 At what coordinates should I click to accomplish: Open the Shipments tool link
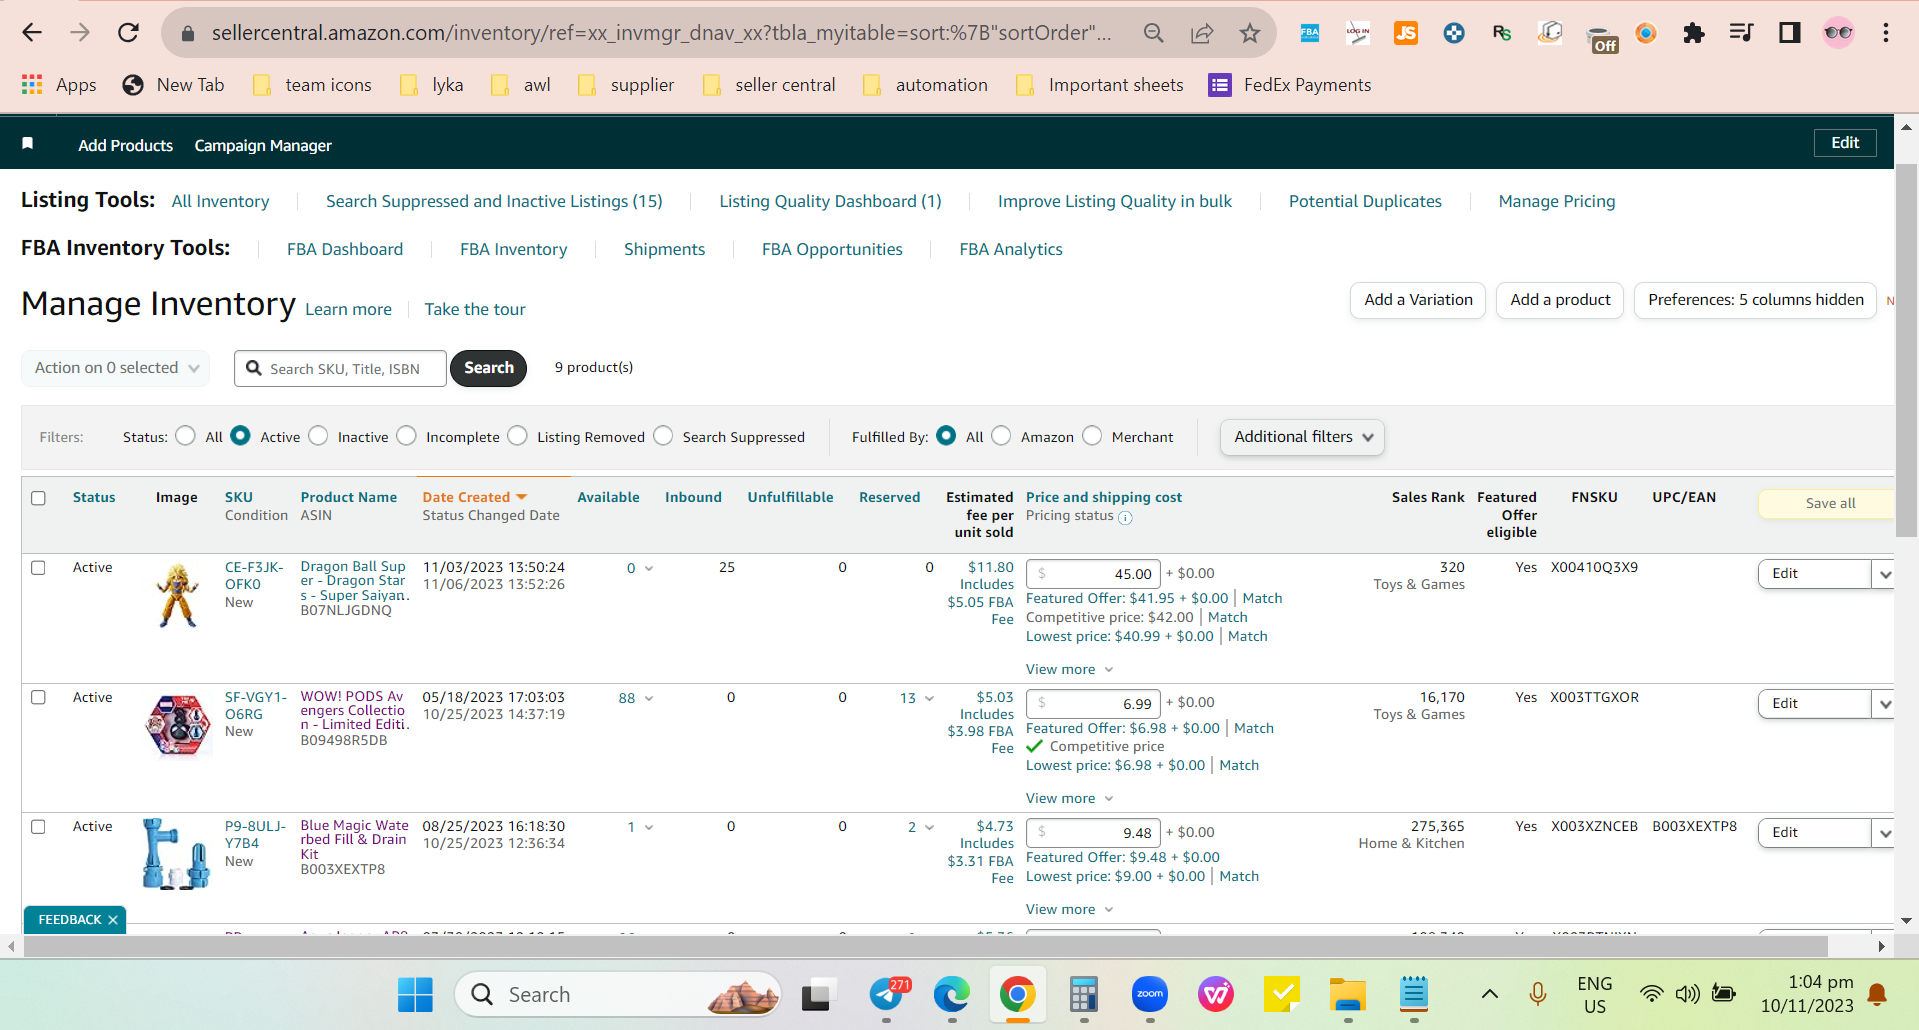(x=664, y=249)
